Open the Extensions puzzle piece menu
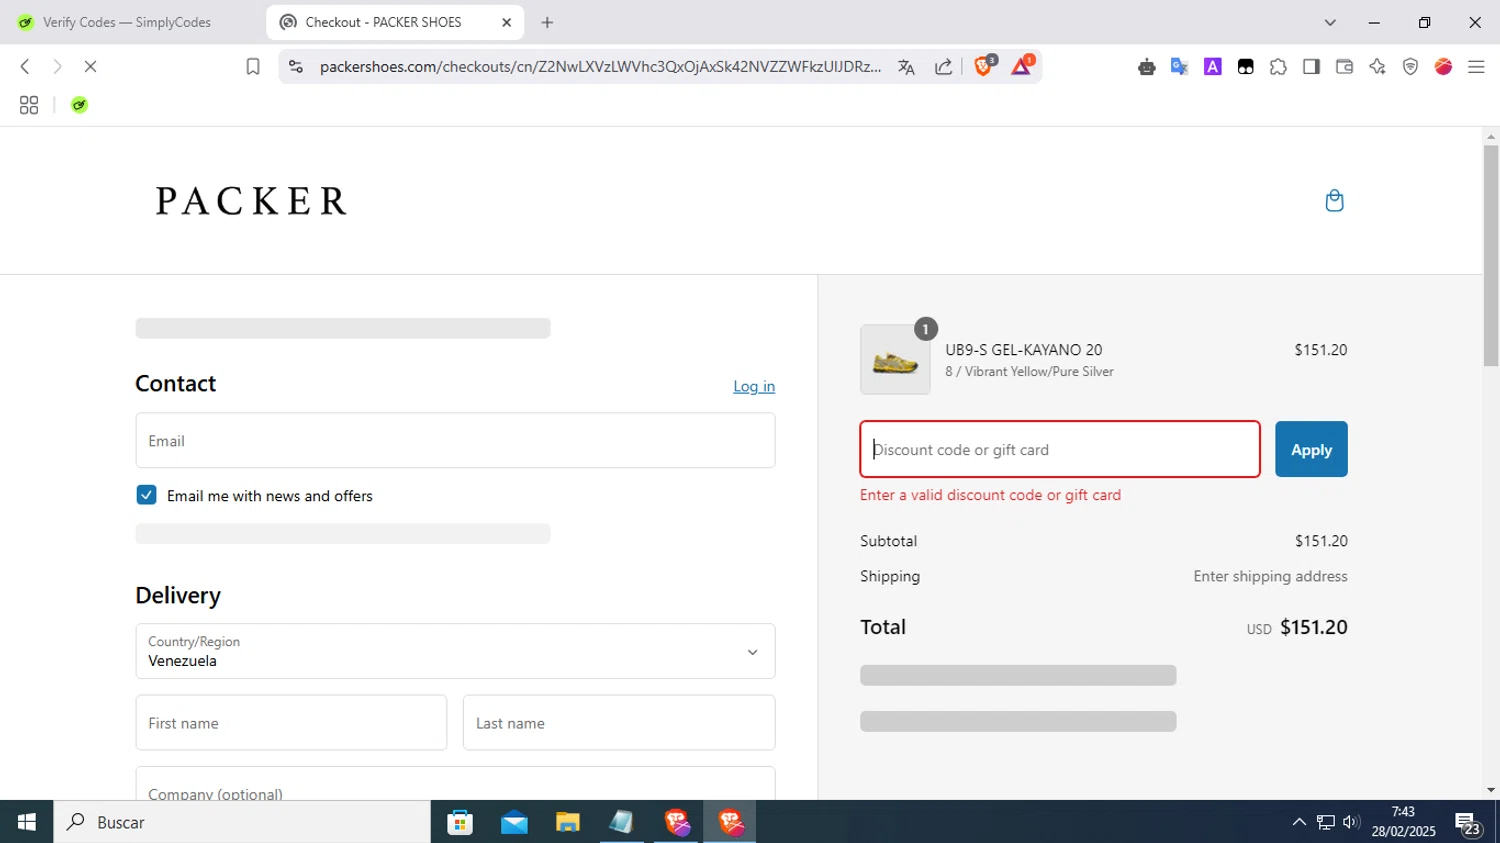 pos(1278,67)
